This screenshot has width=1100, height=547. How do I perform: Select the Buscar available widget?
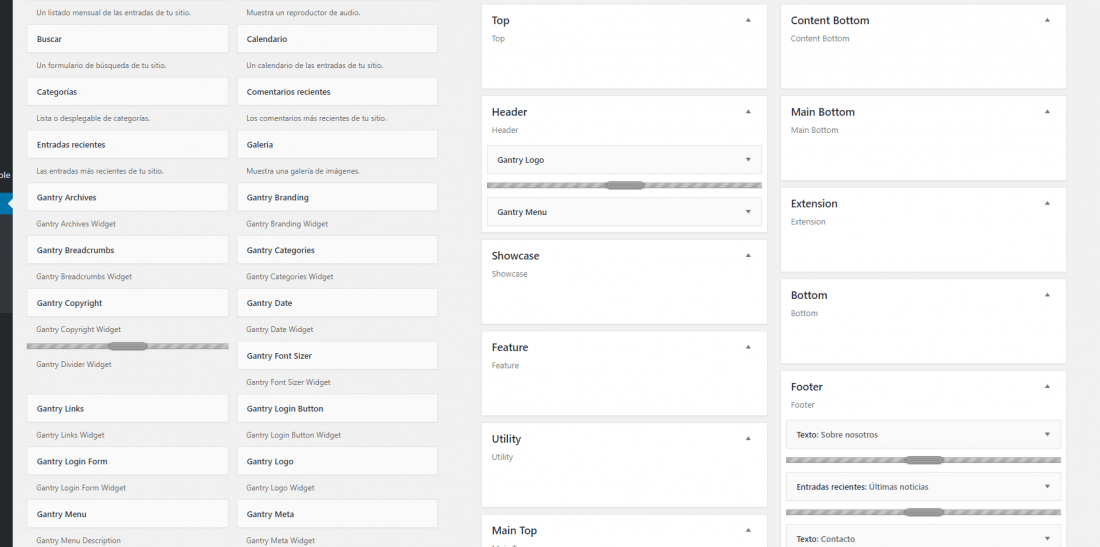[x=128, y=39]
